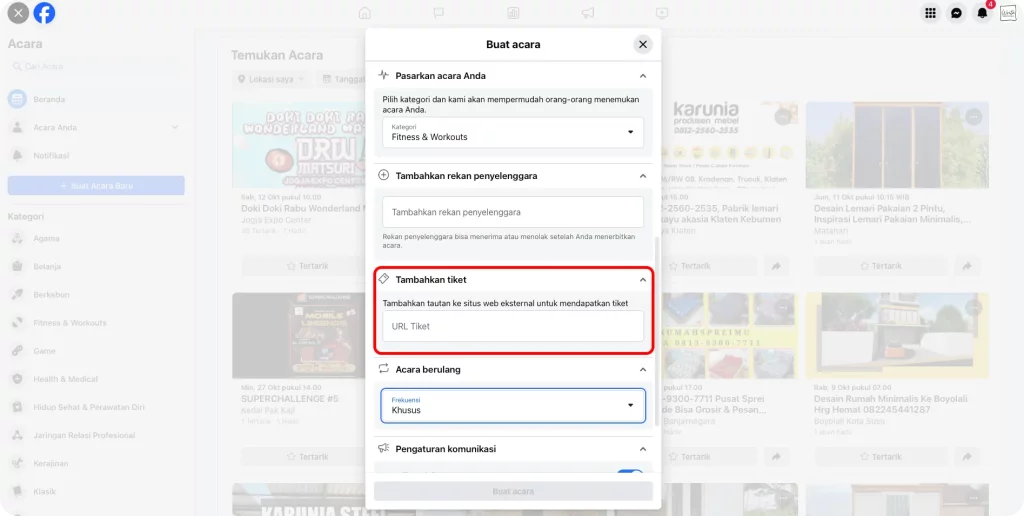This screenshot has height=516, width=1024.
Task: Open the notifications bell icon
Action: pyautogui.click(x=982, y=13)
